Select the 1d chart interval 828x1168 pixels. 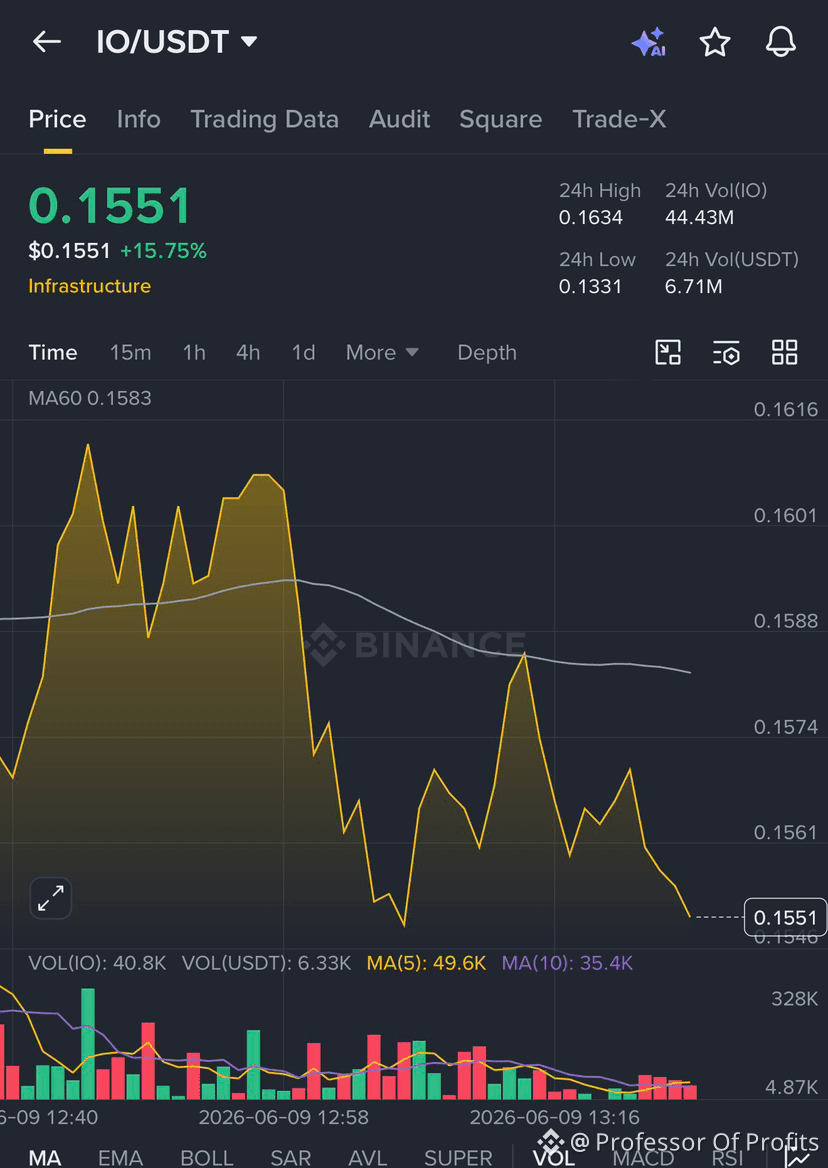click(303, 352)
